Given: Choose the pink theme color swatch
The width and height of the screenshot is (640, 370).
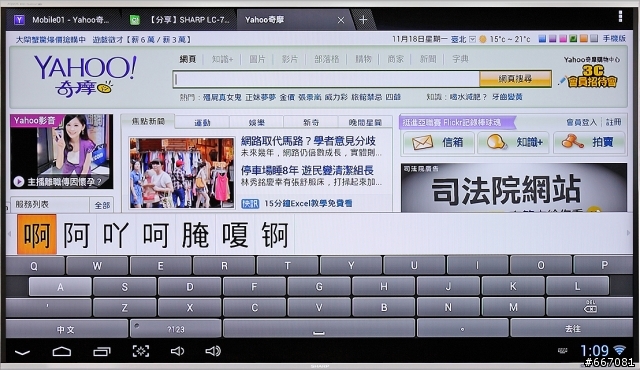Looking at the screenshot, I should [563, 39].
